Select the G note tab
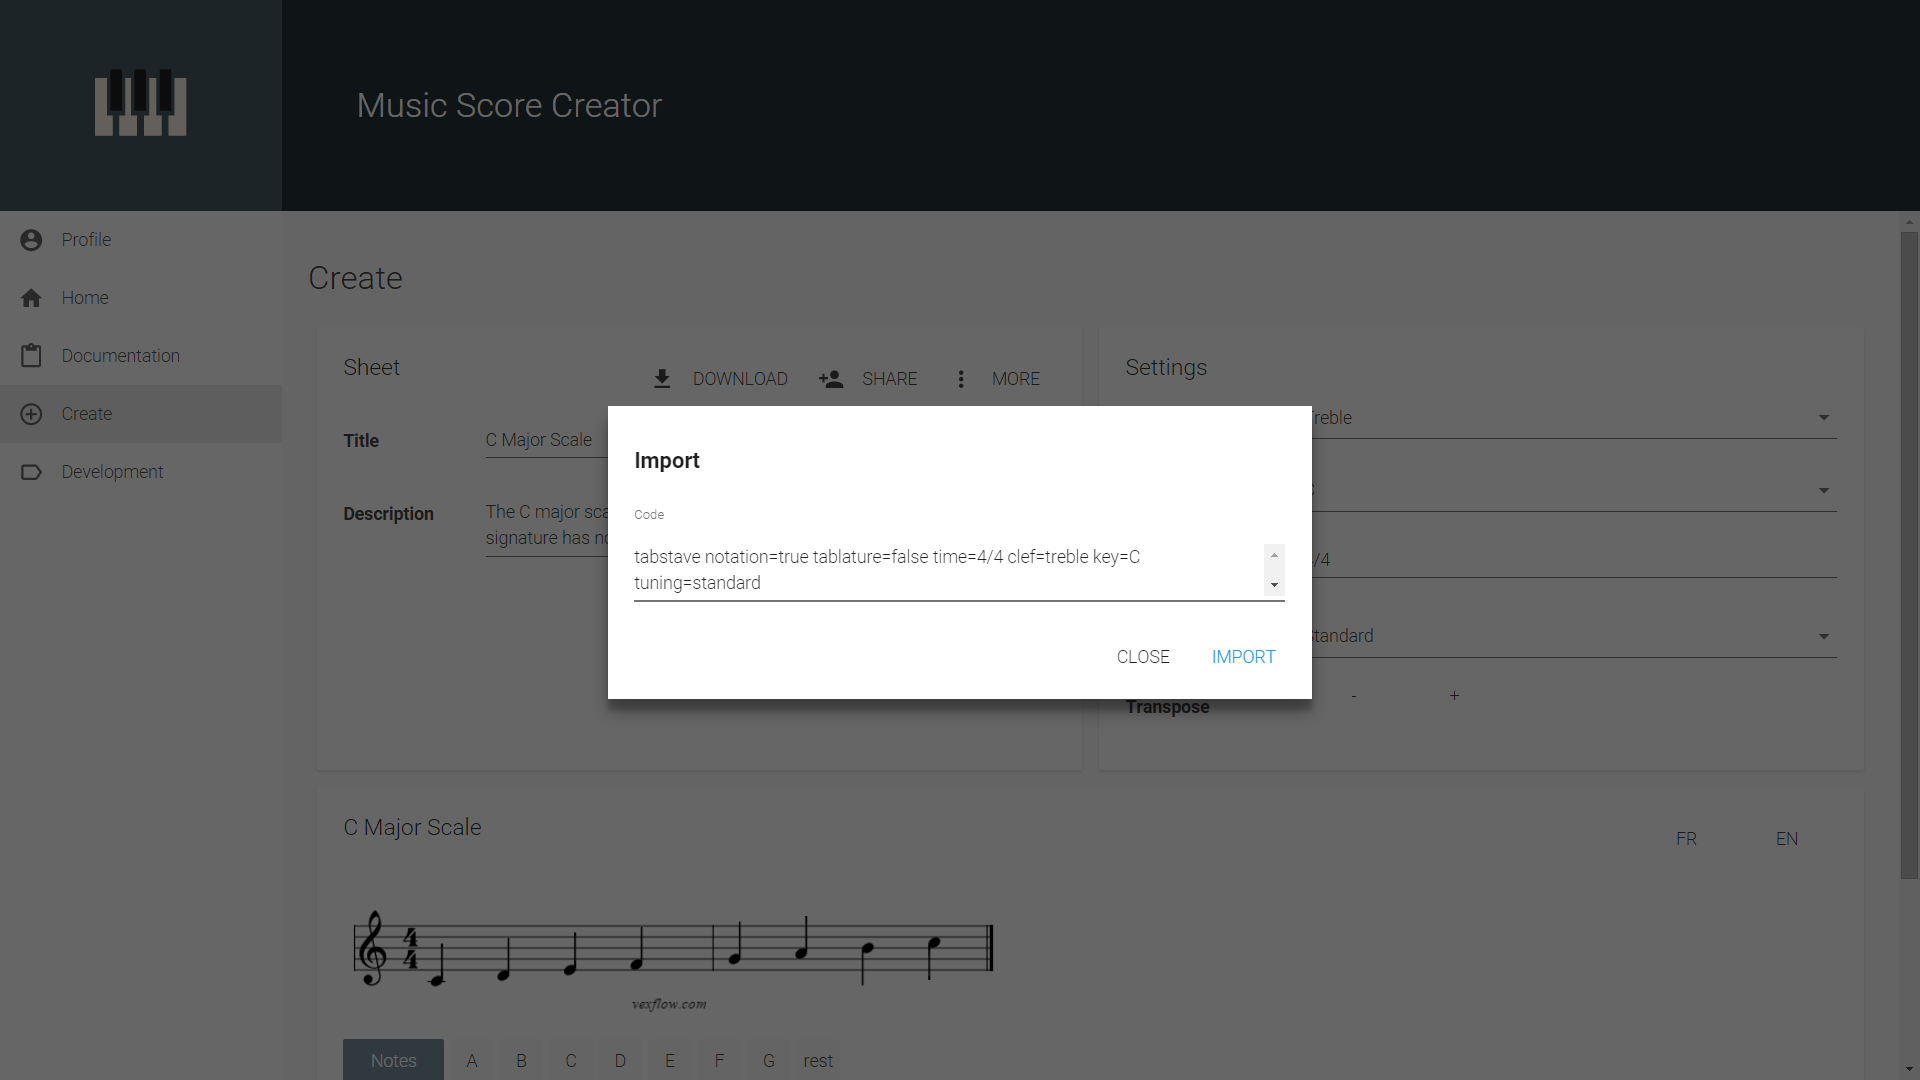 (x=768, y=1060)
